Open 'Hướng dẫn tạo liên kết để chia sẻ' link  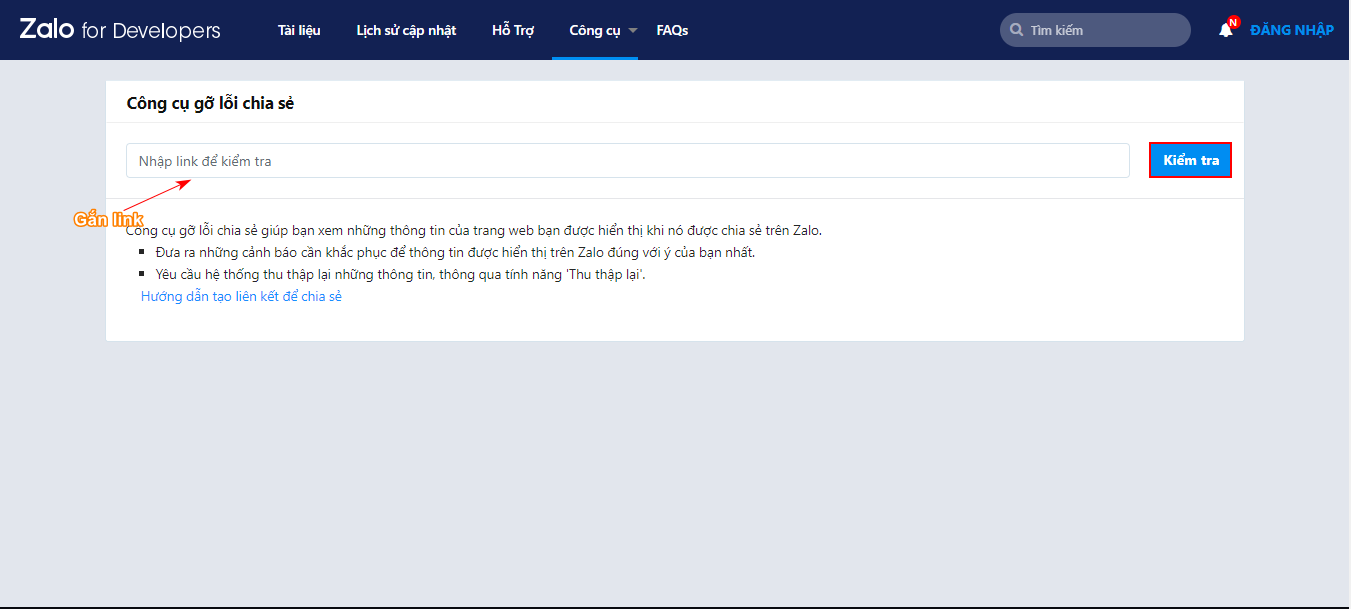click(x=241, y=297)
